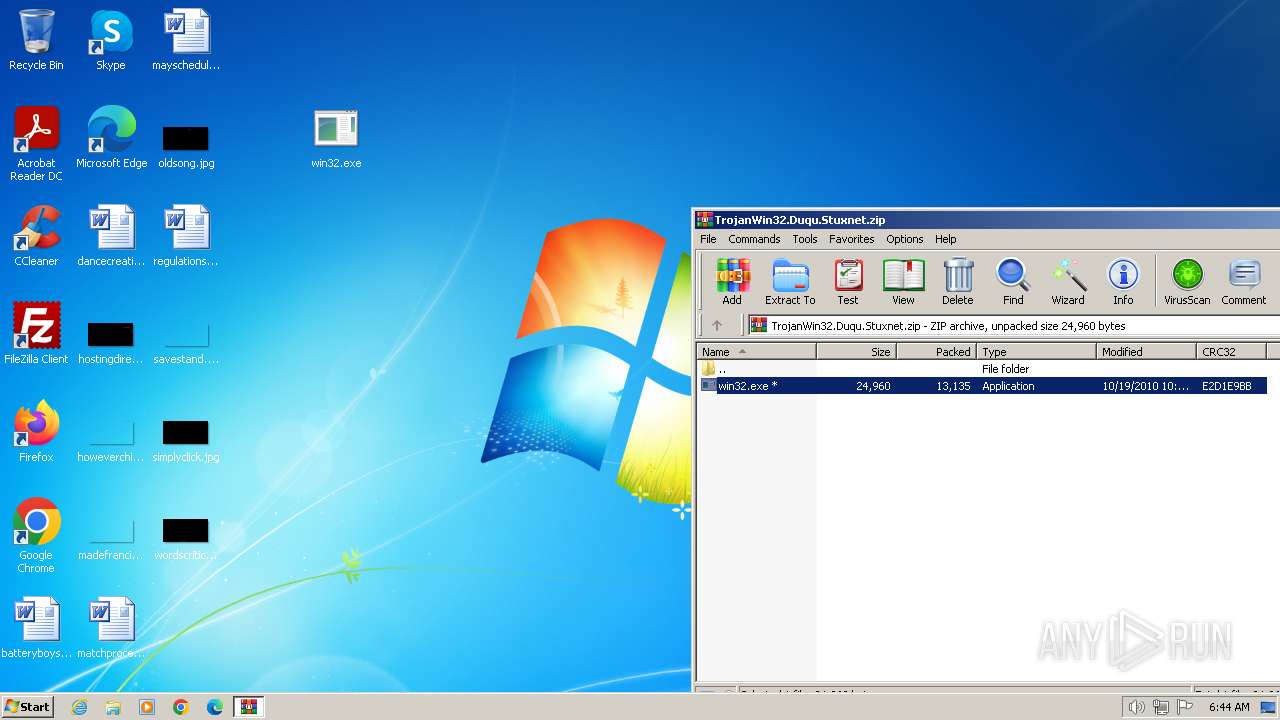Select the FileZilla Client shortcut
The image size is (1280, 720).
(x=36, y=334)
